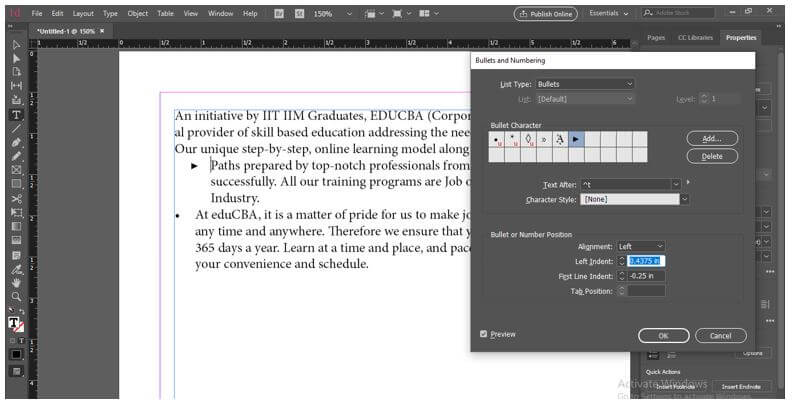Open the Alignment Left dropdown
795x410 pixels.
641,246
